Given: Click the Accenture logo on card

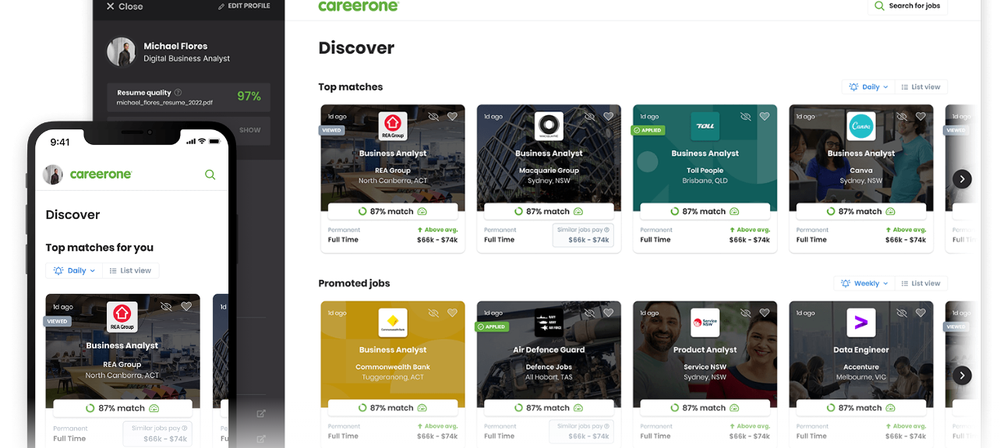Looking at the screenshot, I should coord(862,323).
